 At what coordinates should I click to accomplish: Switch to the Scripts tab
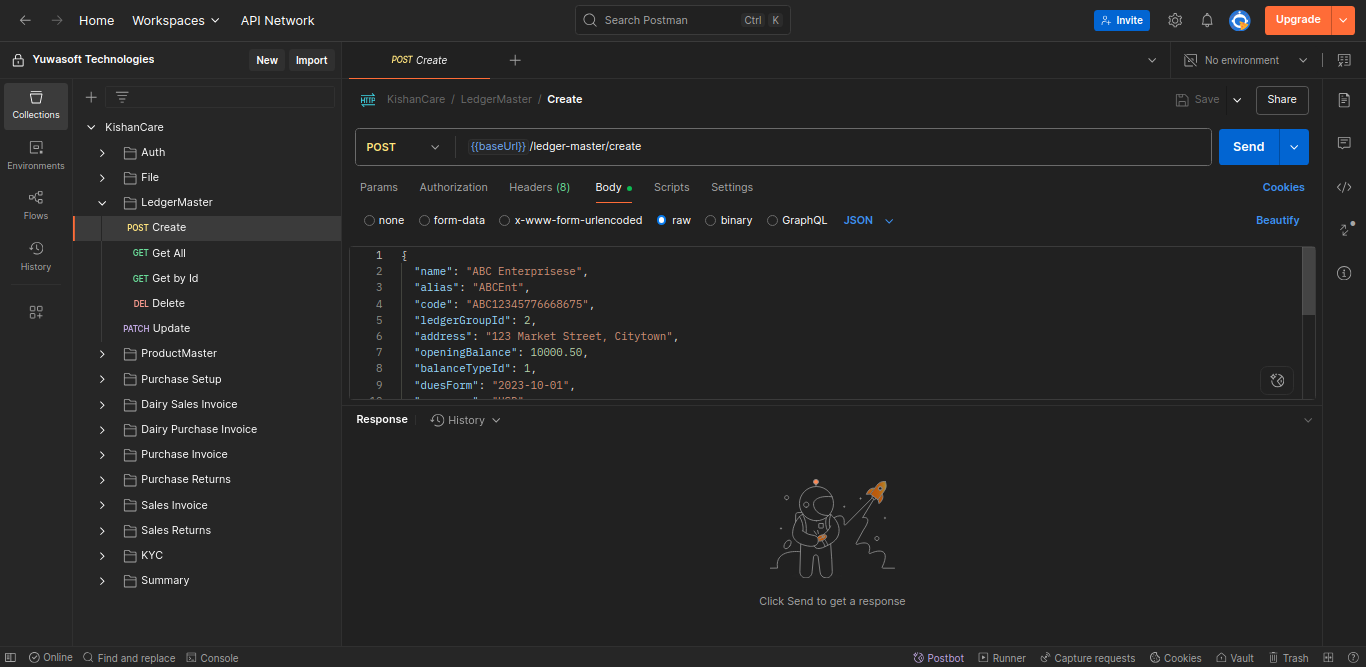(x=671, y=187)
